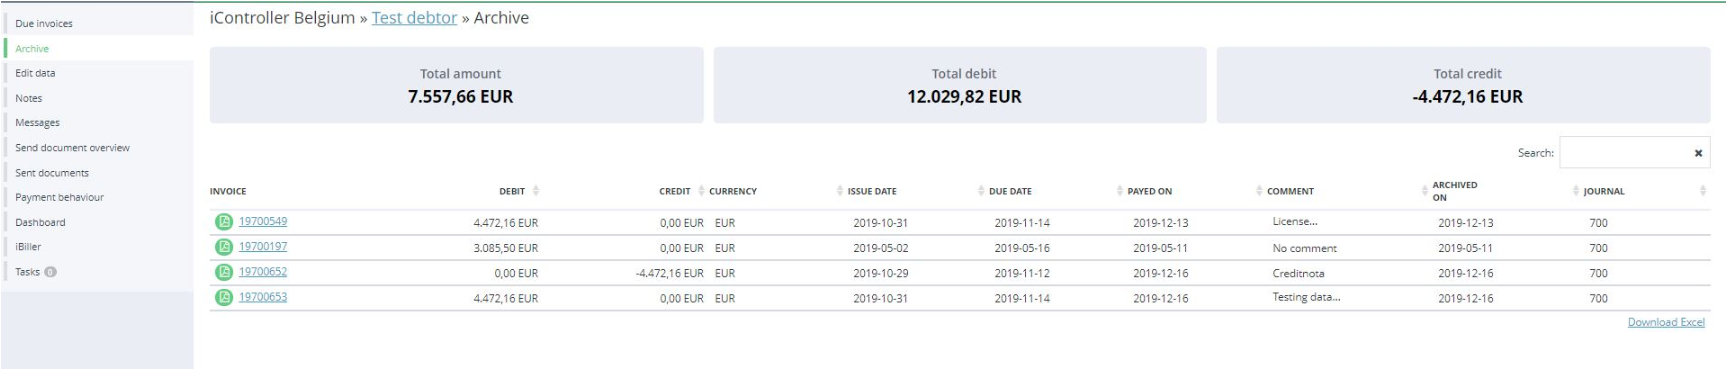Open PDF icon for invoice 19700653
This screenshot has height=369, width=1727.
(224, 297)
